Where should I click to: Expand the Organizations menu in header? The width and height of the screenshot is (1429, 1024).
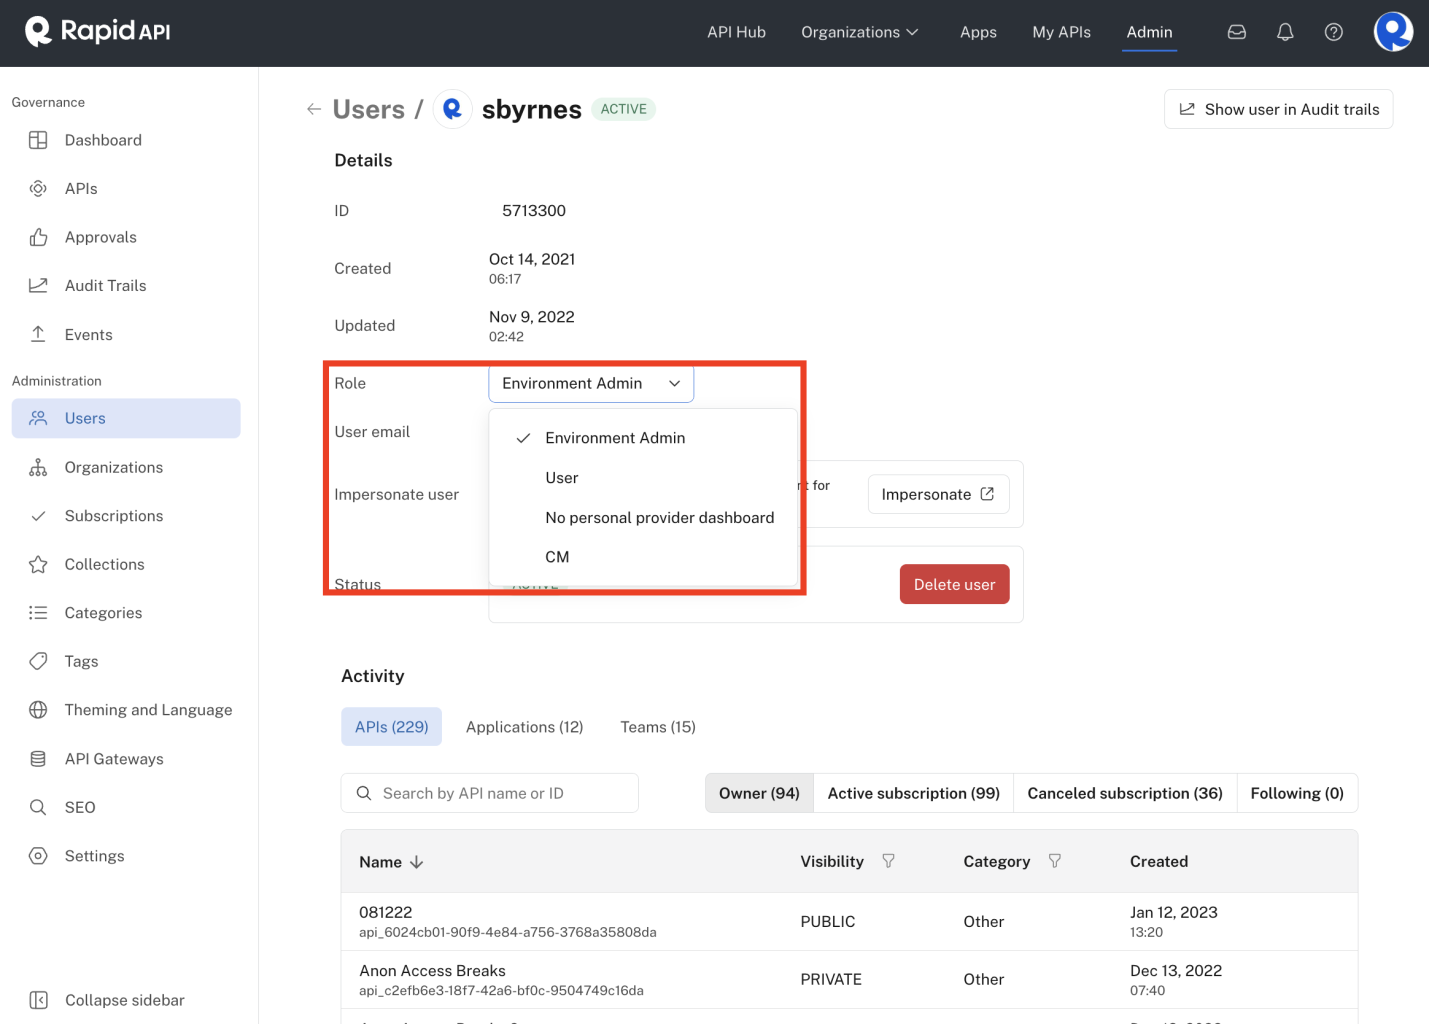859,32
